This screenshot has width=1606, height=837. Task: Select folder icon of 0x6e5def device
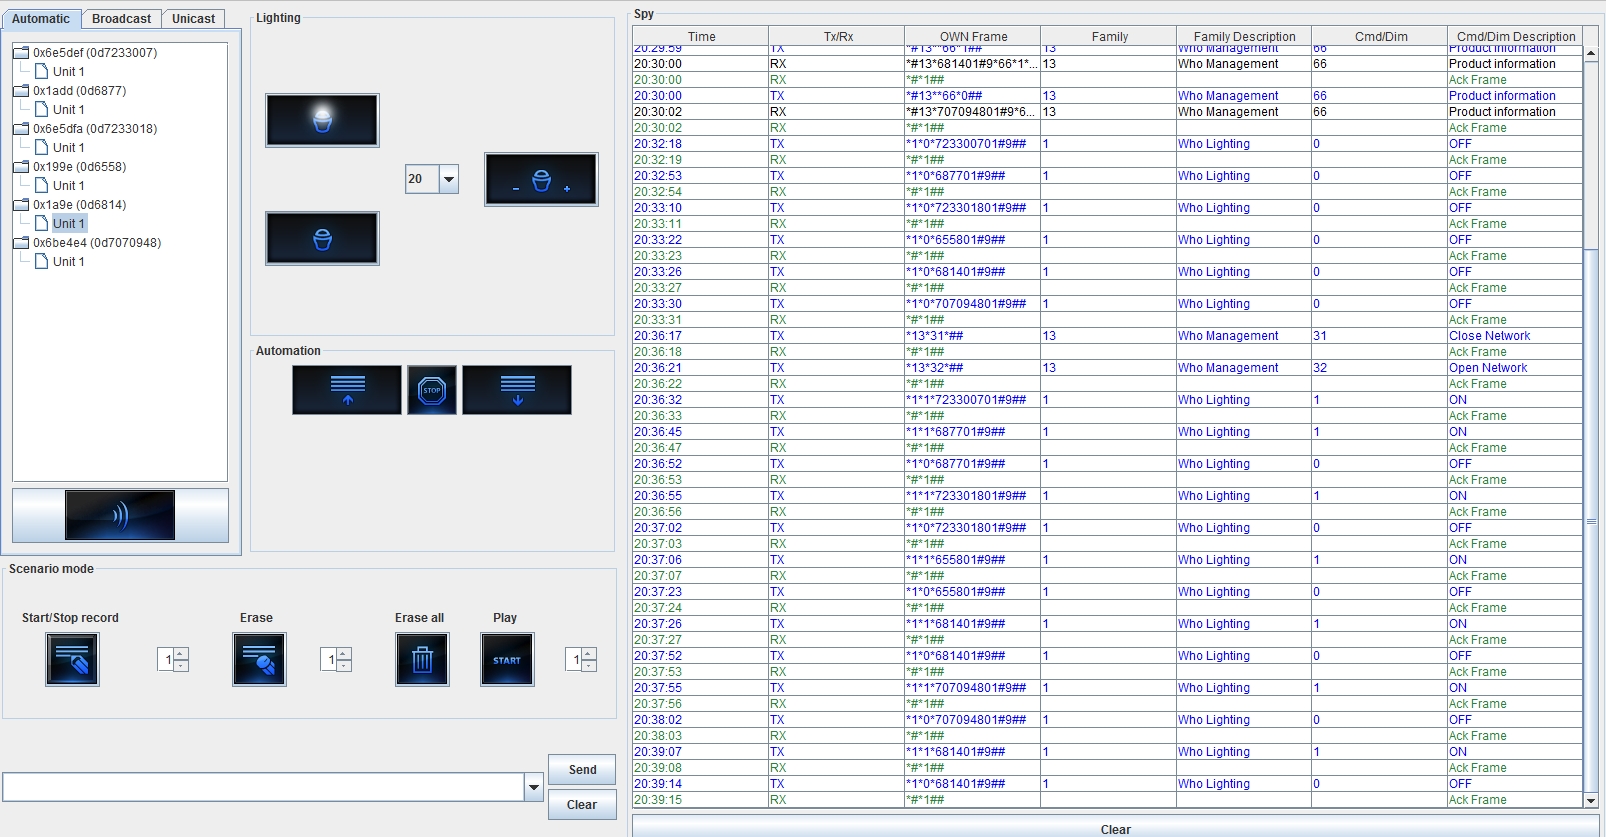pyautogui.click(x=21, y=52)
